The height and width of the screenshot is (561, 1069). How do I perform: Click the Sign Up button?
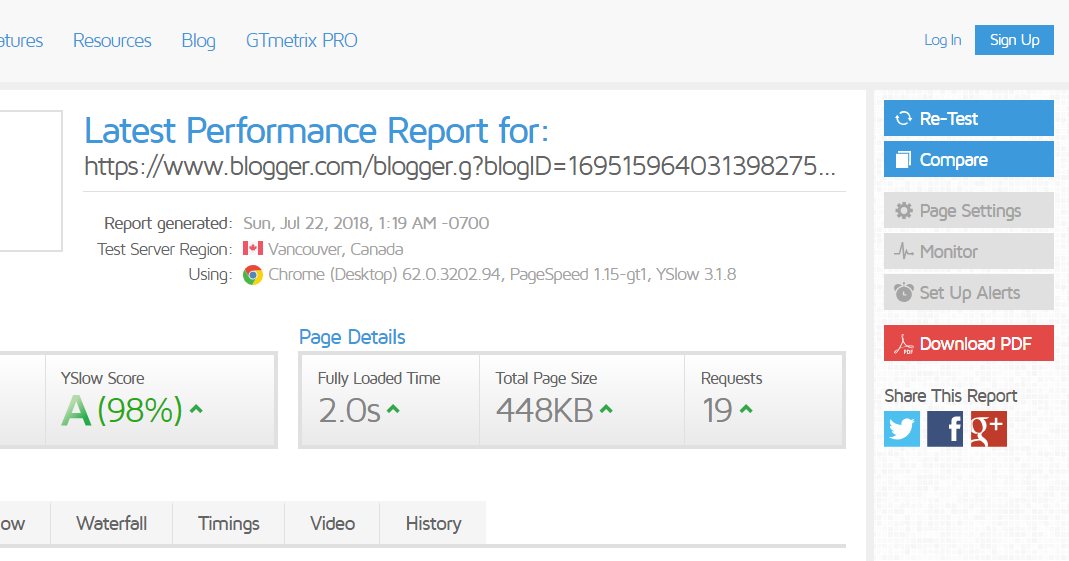[1014, 40]
